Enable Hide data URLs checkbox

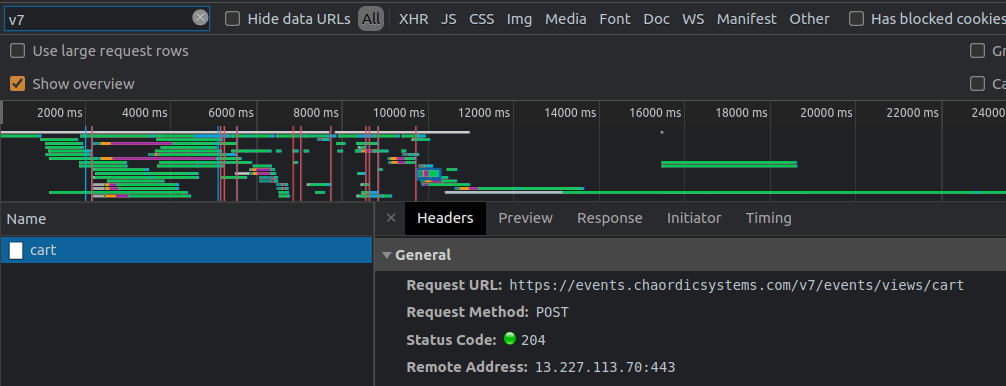[x=232, y=19]
